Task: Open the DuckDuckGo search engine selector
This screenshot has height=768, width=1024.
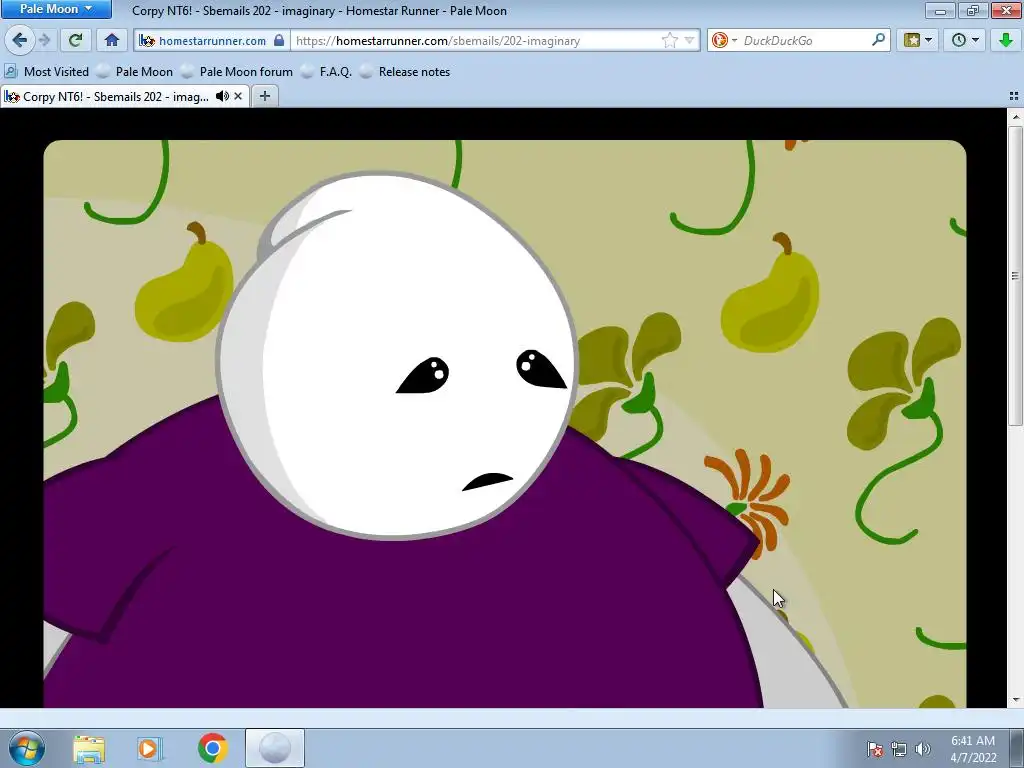Action: pos(724,40)
